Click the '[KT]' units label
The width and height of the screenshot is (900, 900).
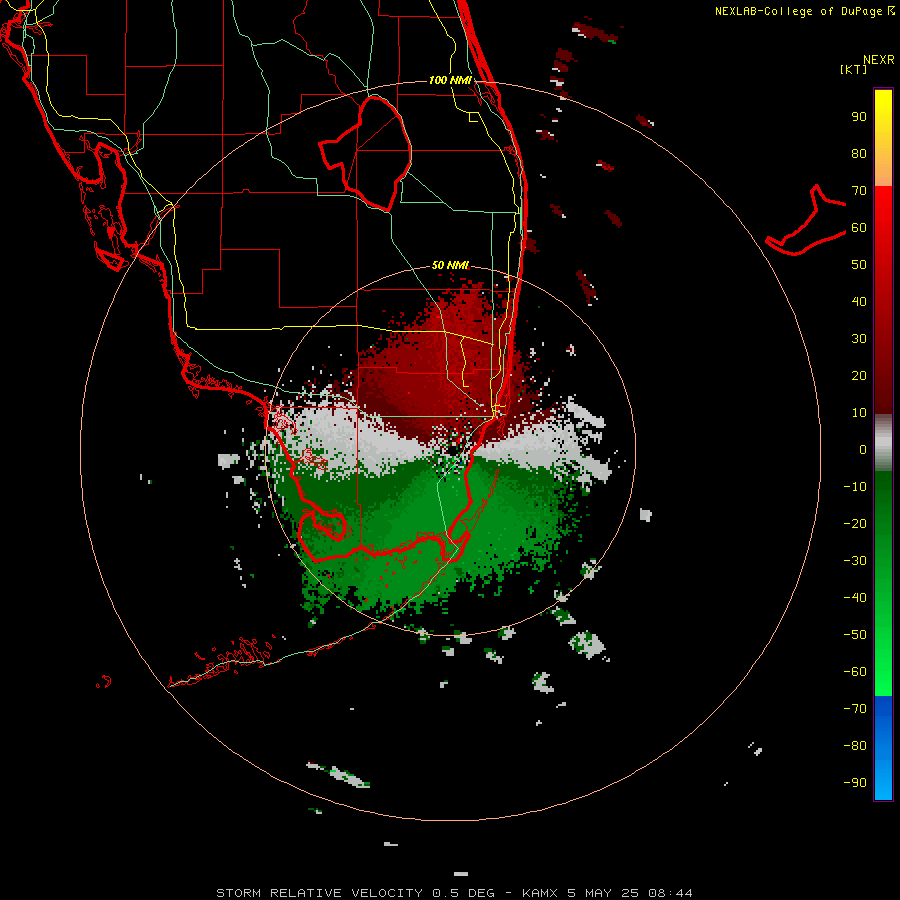pos(854,69)
